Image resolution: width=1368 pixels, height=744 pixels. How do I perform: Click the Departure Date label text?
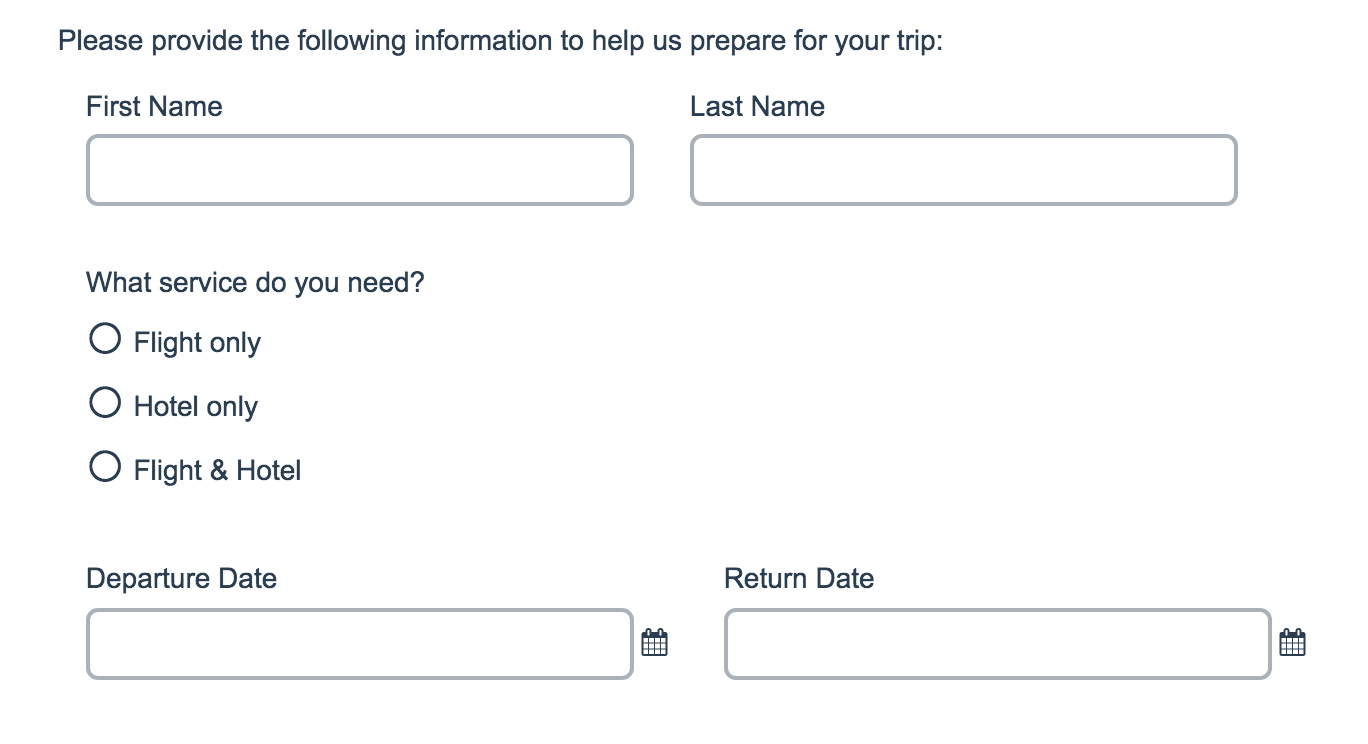click(181, 579)
